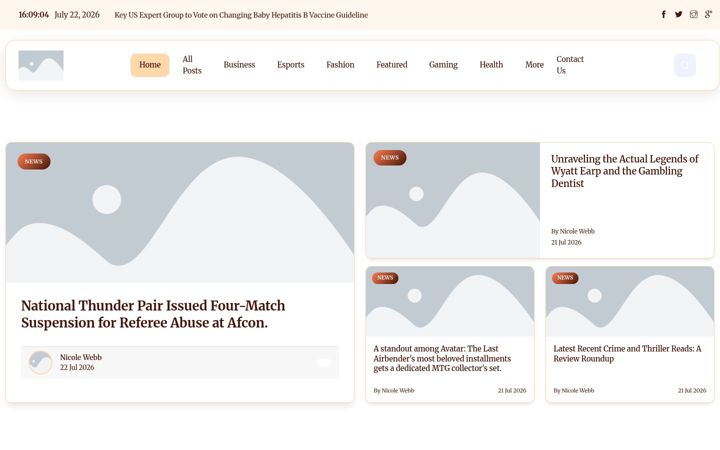Image resolution: width=720 pixels, height=450 pixels.
Task: Open Crime and Thriller Reads roundup
Action: click(x=627, y=354)
